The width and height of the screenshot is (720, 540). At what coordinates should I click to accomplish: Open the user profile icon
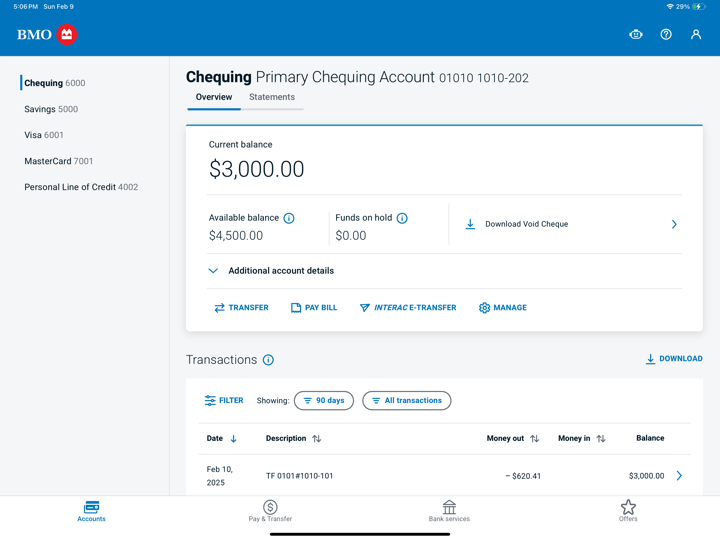coord(696,35)
